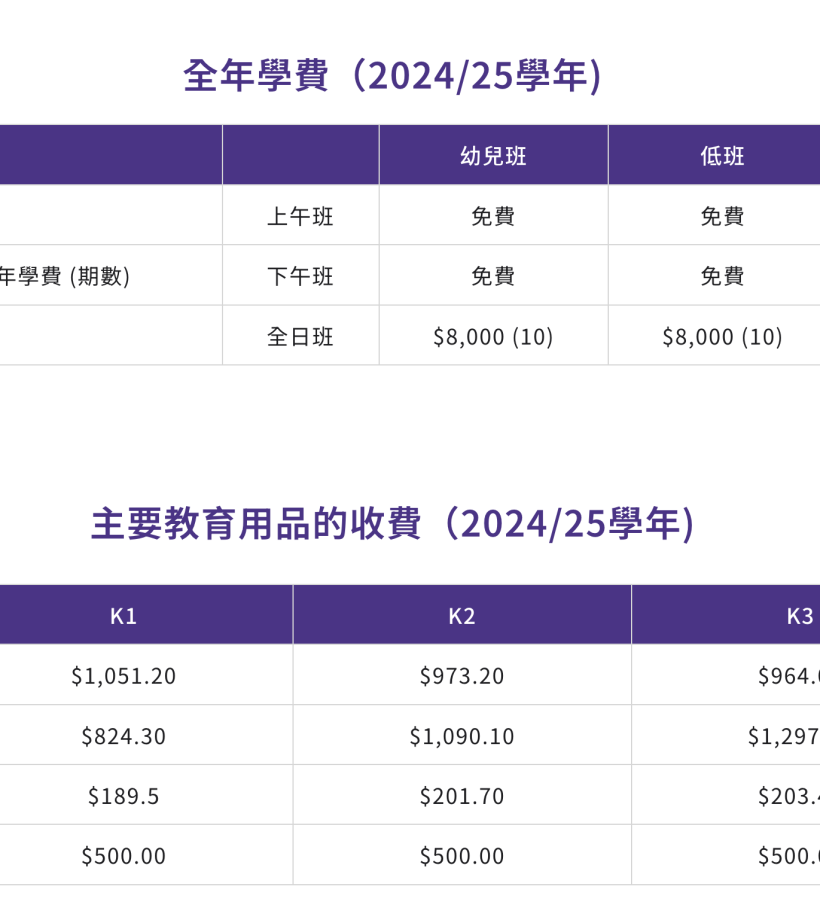This screenshot has height=920, width=820.
Task: Select the 幼兒班 column header
Action: point(493,156)
